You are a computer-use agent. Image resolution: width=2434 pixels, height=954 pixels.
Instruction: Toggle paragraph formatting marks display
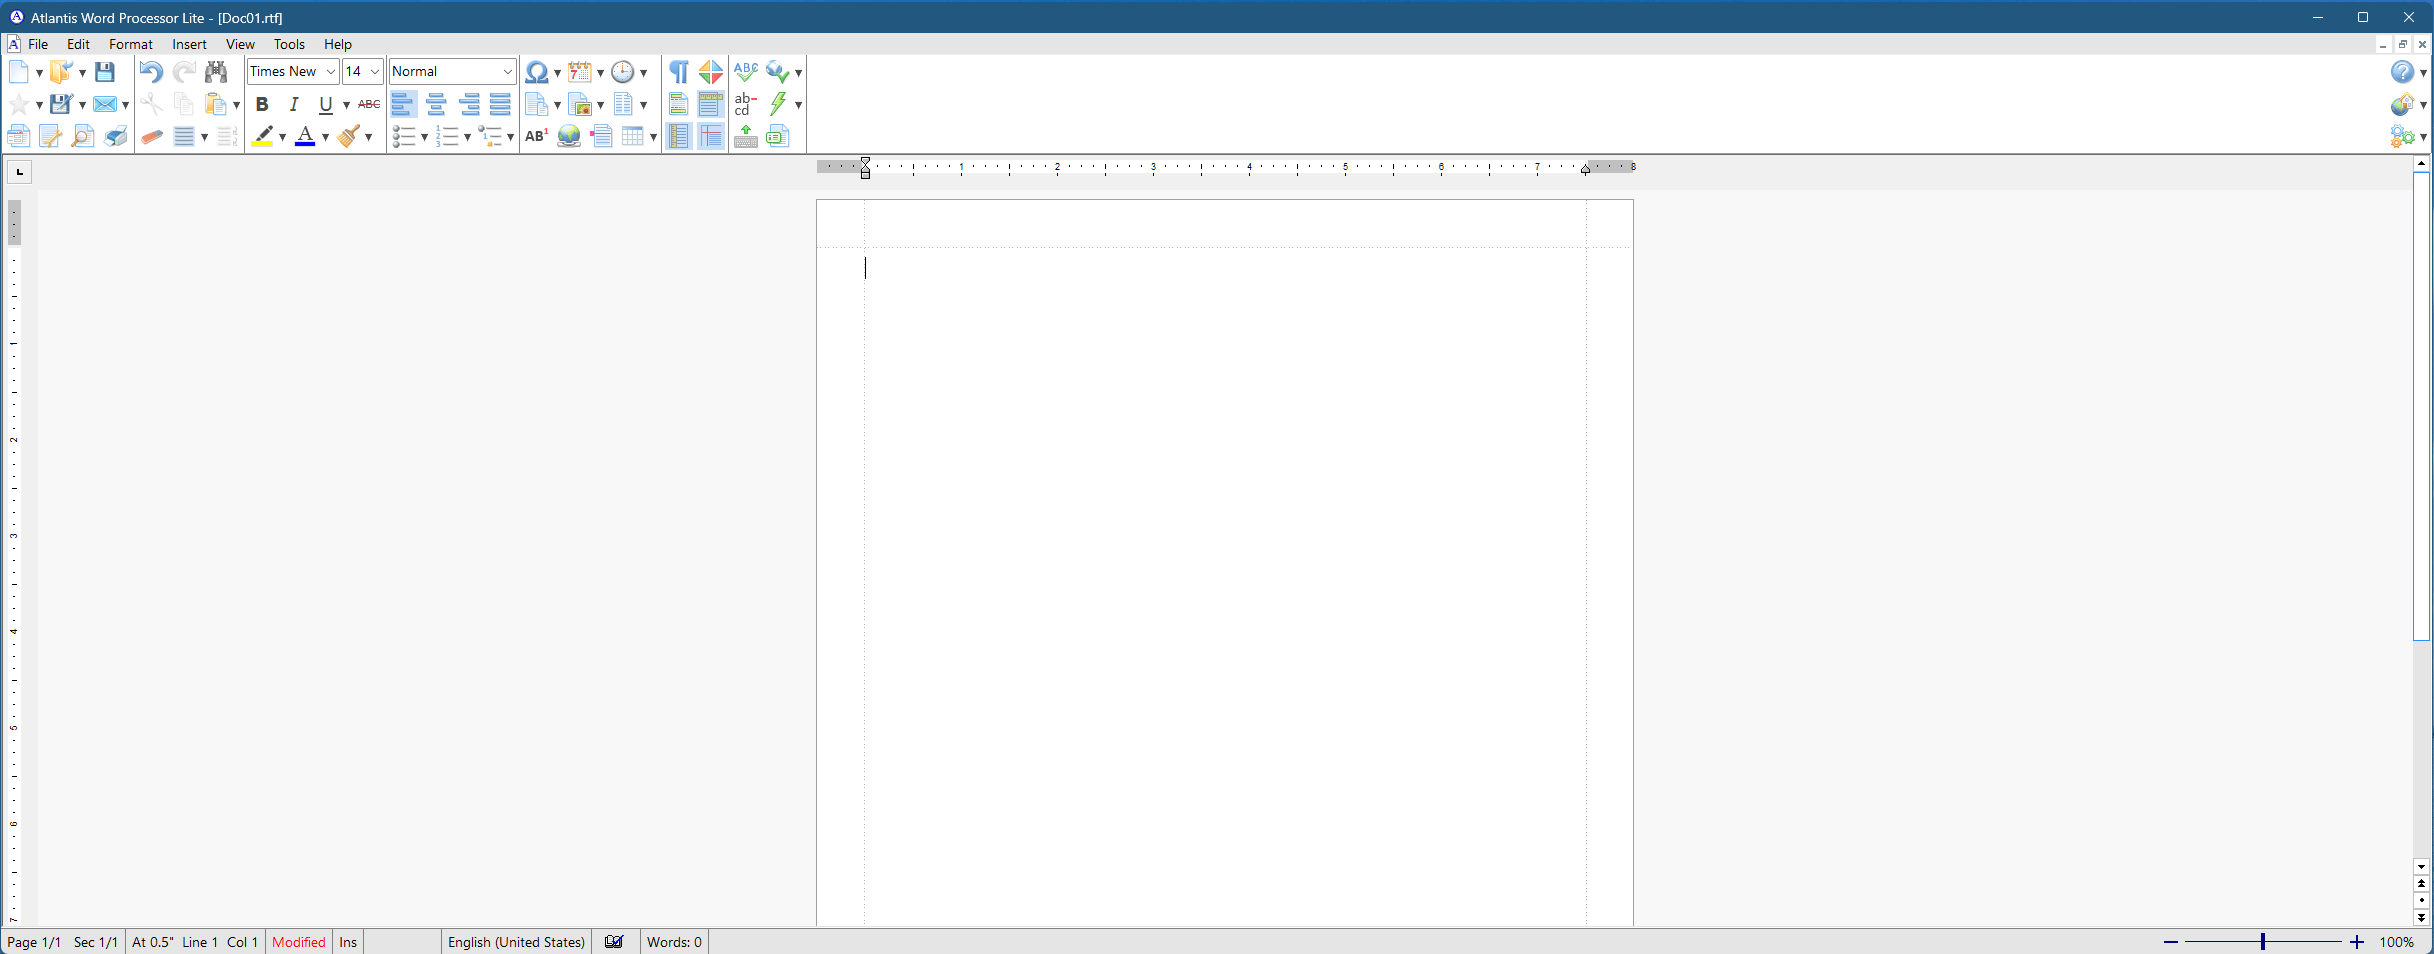click(679, 71)
